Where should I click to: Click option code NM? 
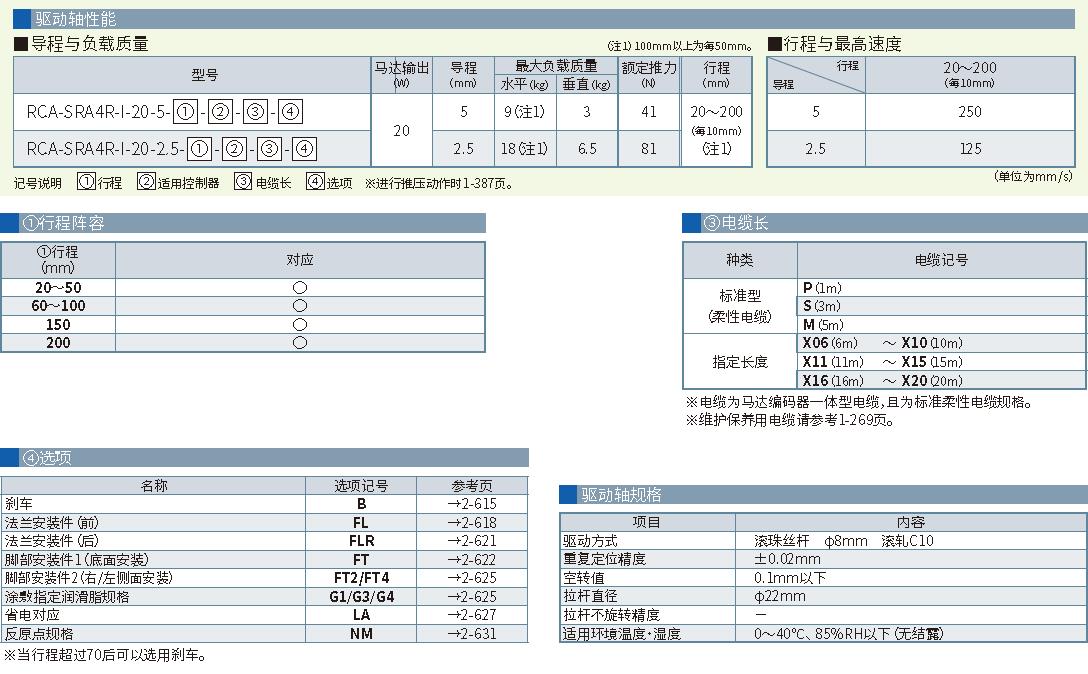coord(362,634)
